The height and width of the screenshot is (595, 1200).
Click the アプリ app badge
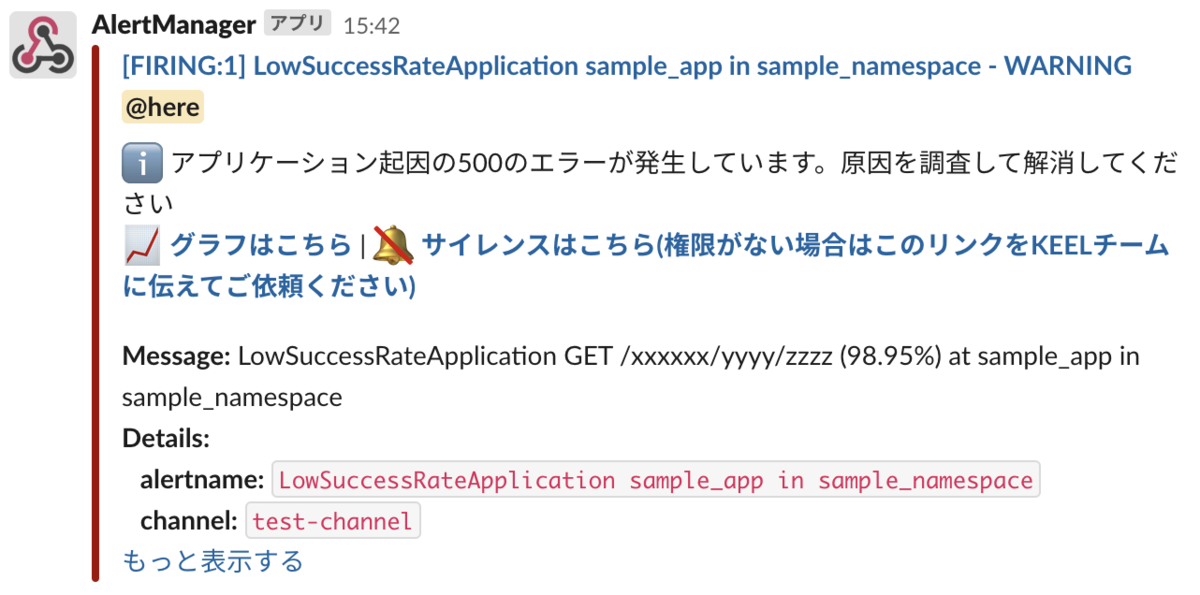point(297,25)
